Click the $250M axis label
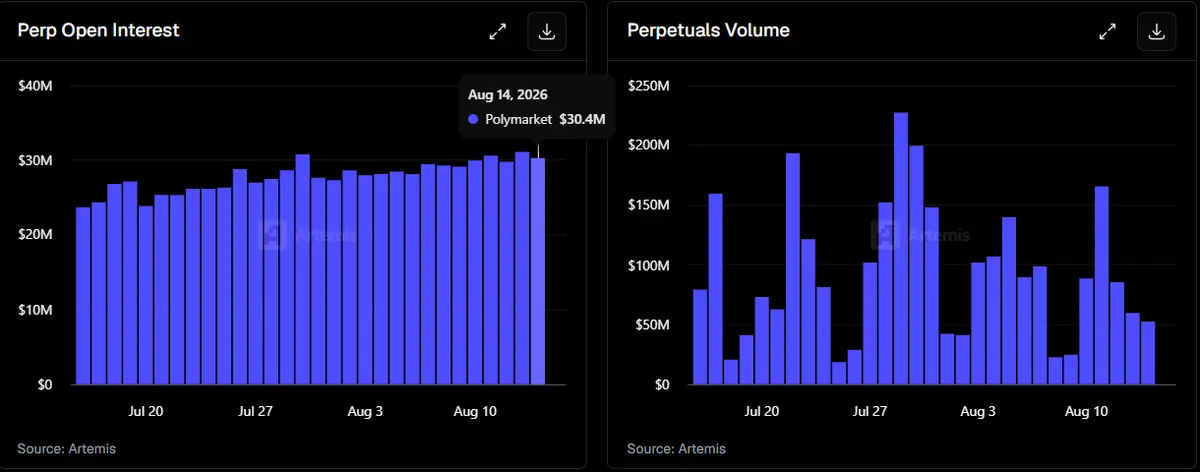 (x=648, y=86)
